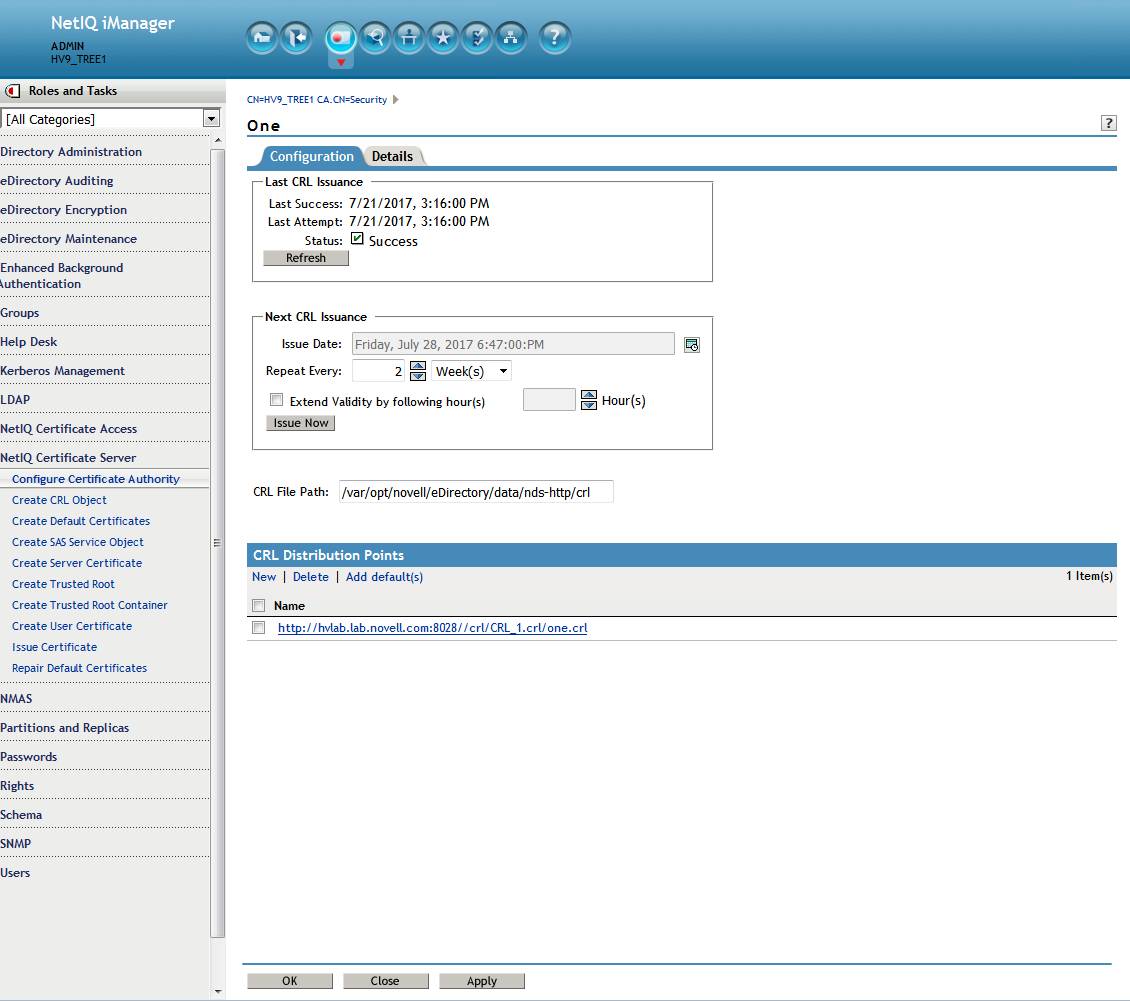
Task: Click the Issue Now button
Action: tap(301, 423)
